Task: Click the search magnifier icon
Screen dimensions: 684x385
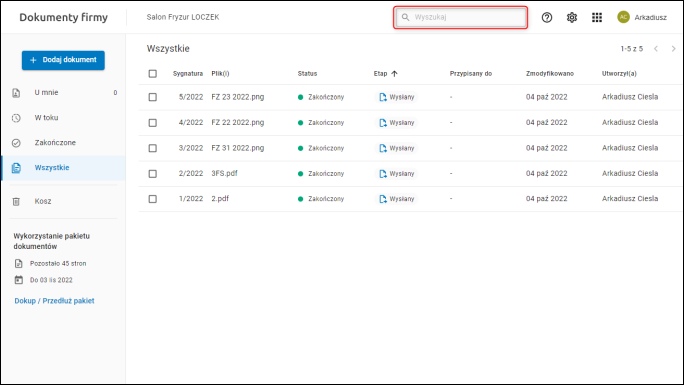Action: point(405,17)
